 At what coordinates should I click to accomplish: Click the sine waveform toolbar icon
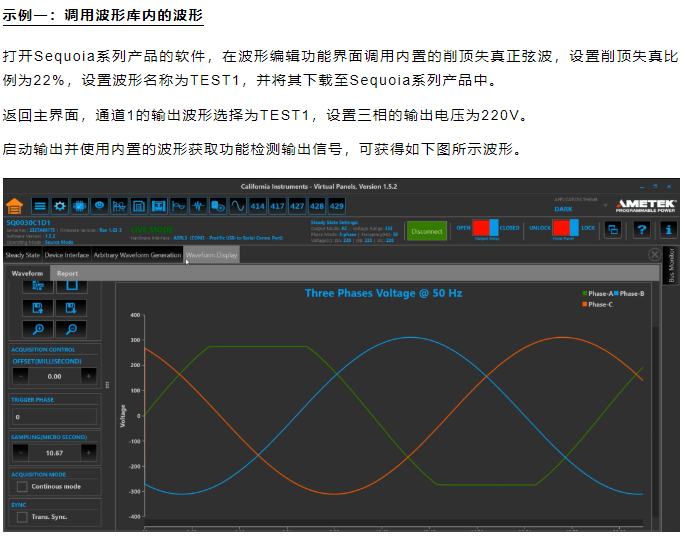coord(238,205)
